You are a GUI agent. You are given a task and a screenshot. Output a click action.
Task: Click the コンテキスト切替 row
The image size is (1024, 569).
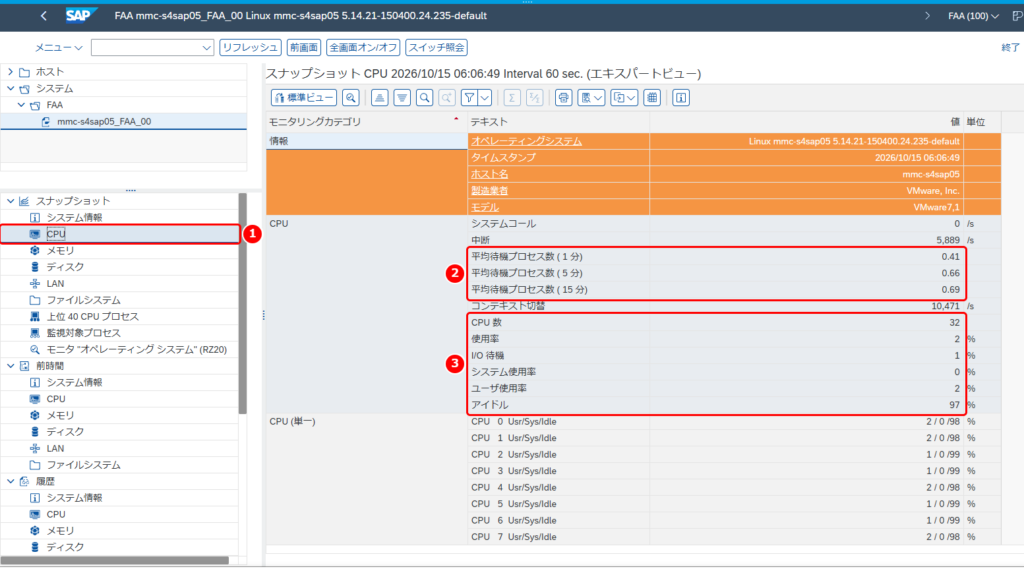coord(734,306)
